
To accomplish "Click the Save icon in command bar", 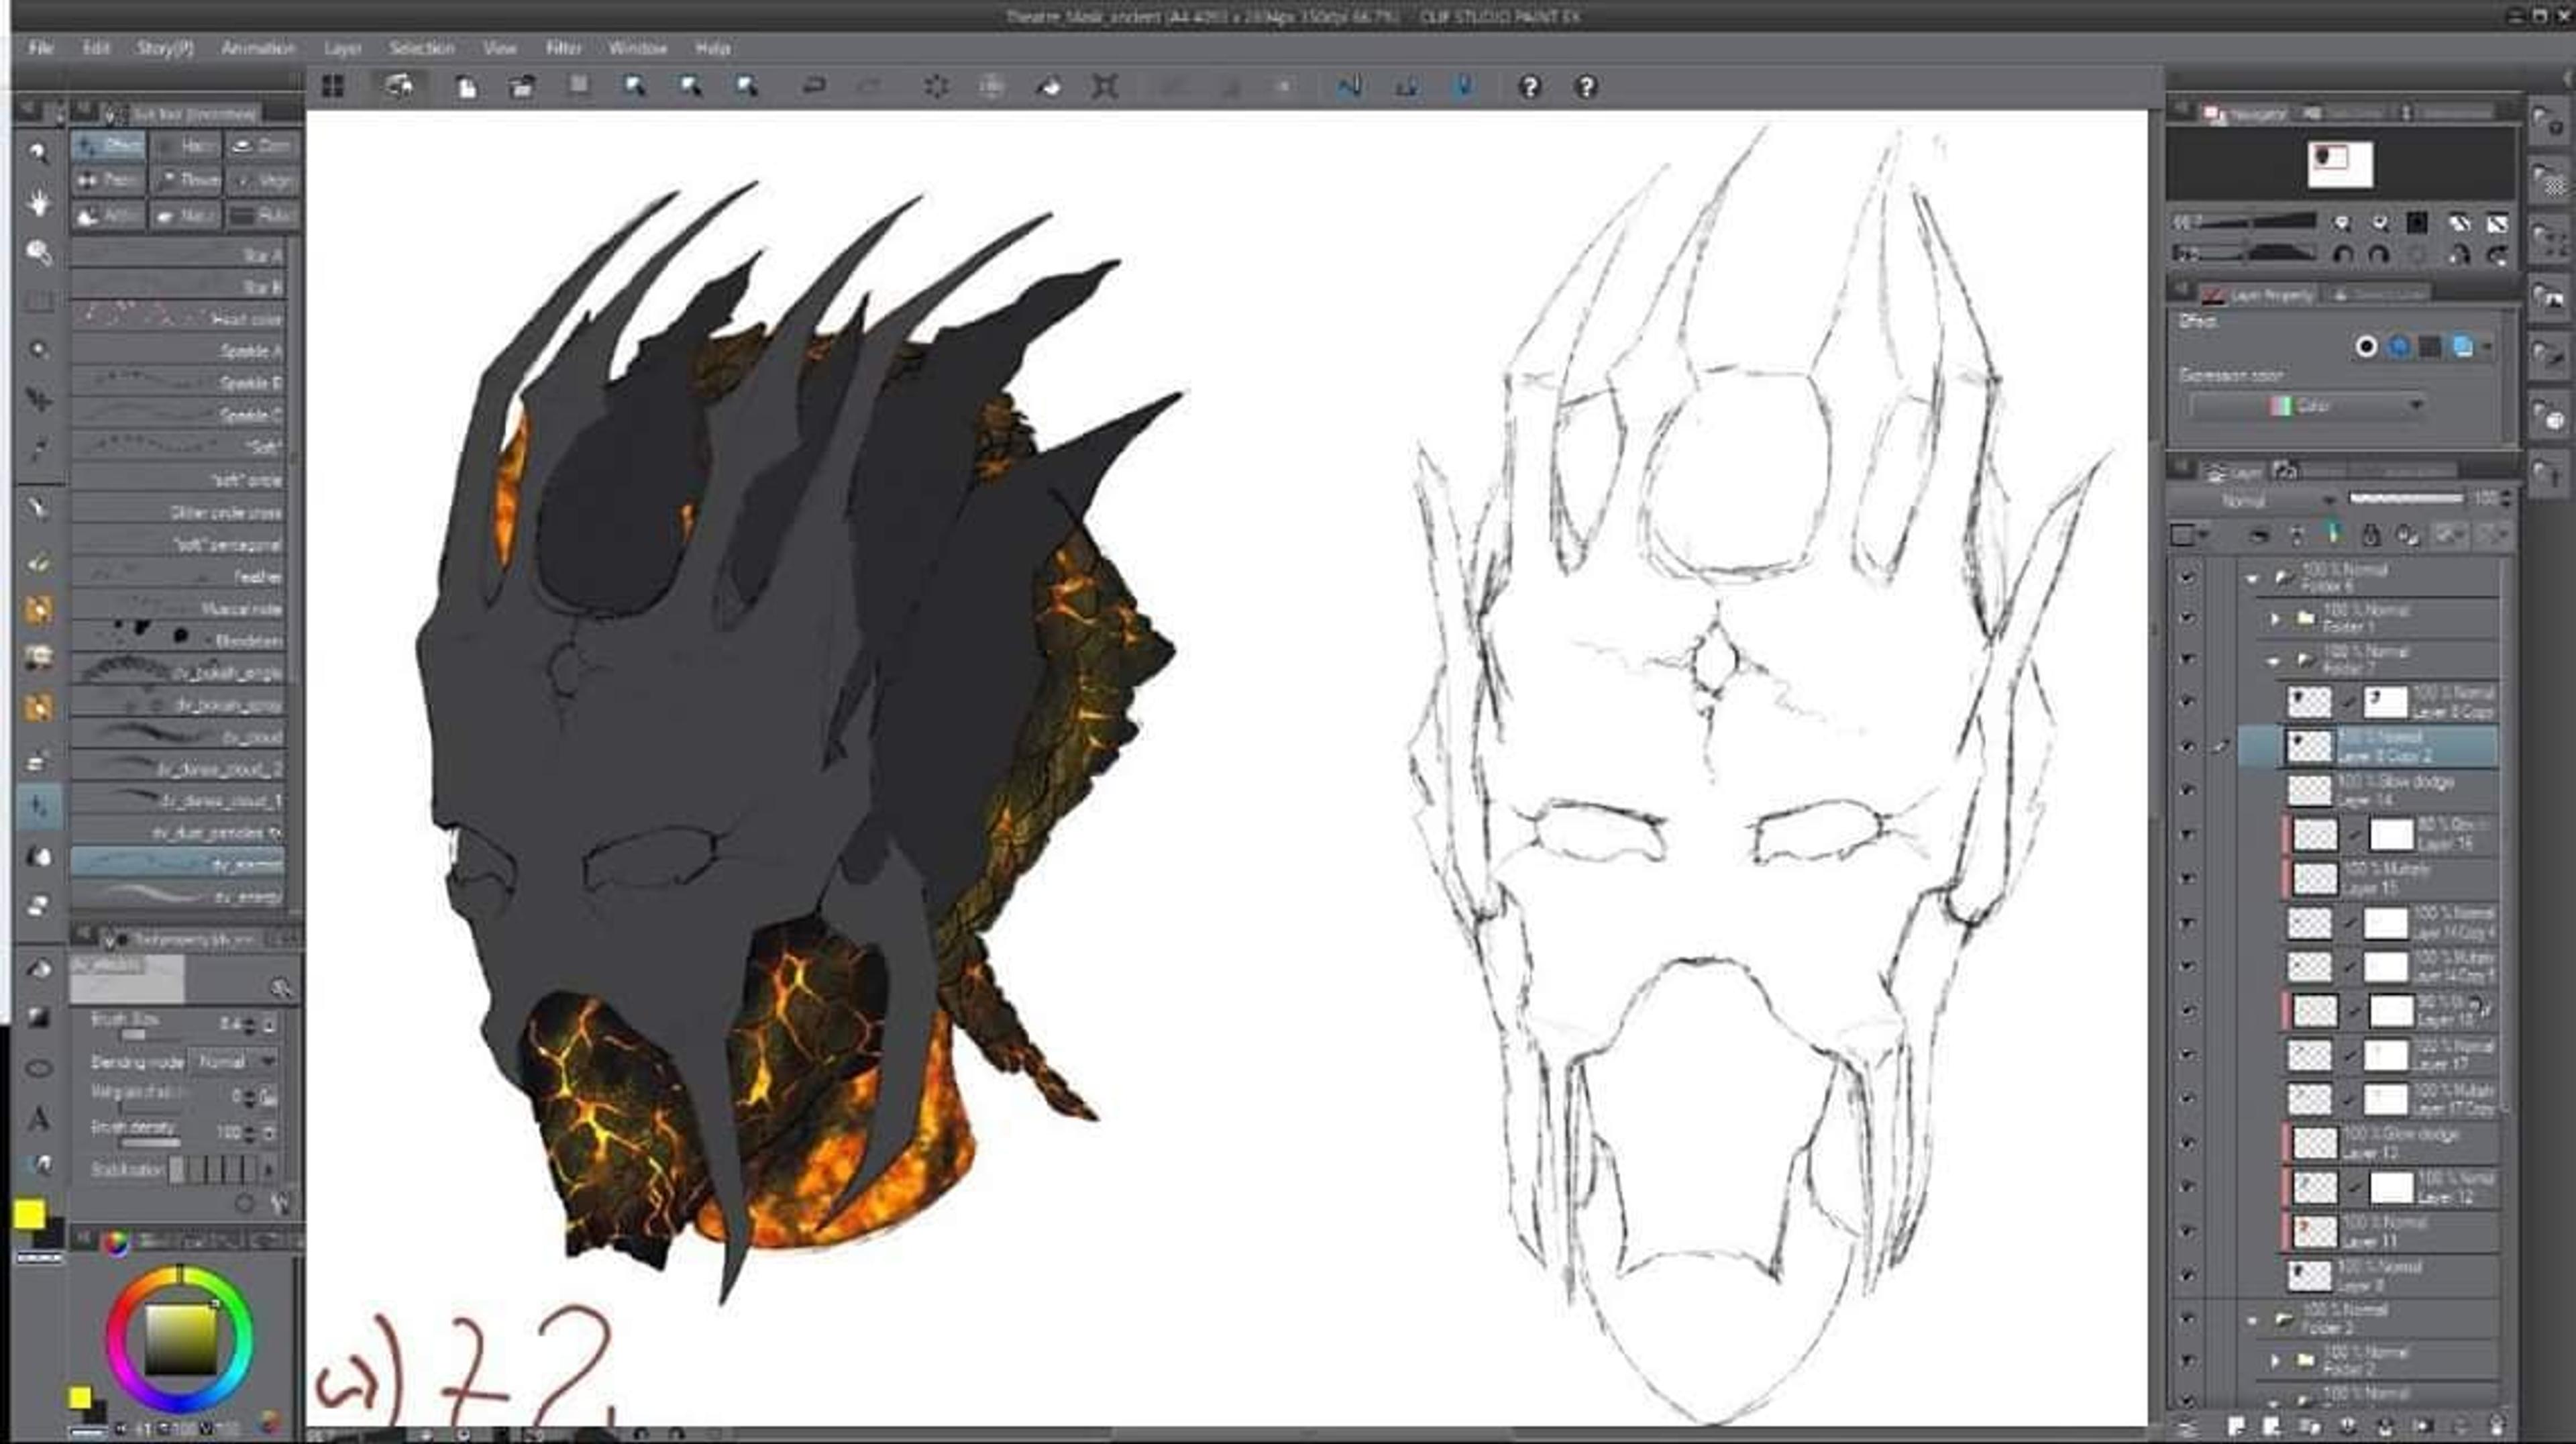I will click(x=579, y=86).
